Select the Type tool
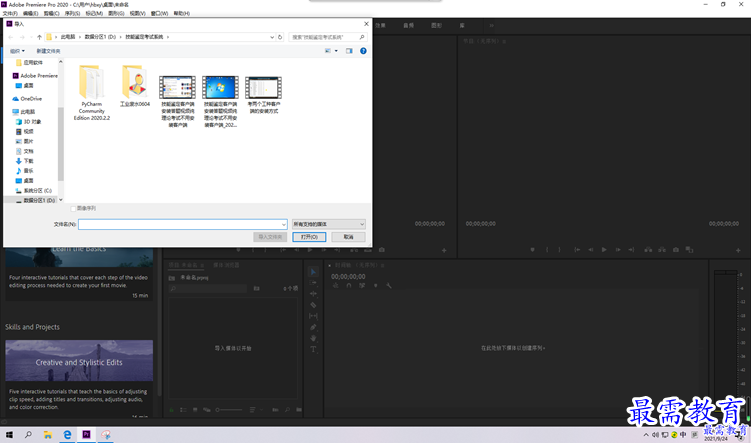 click(313, 349)
